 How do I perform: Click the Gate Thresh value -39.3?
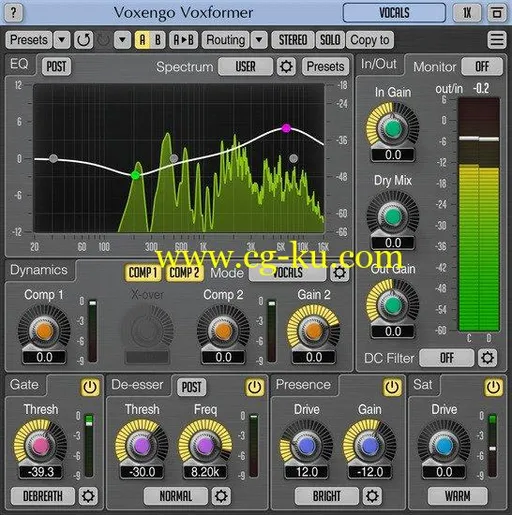(x=40, y=472)
